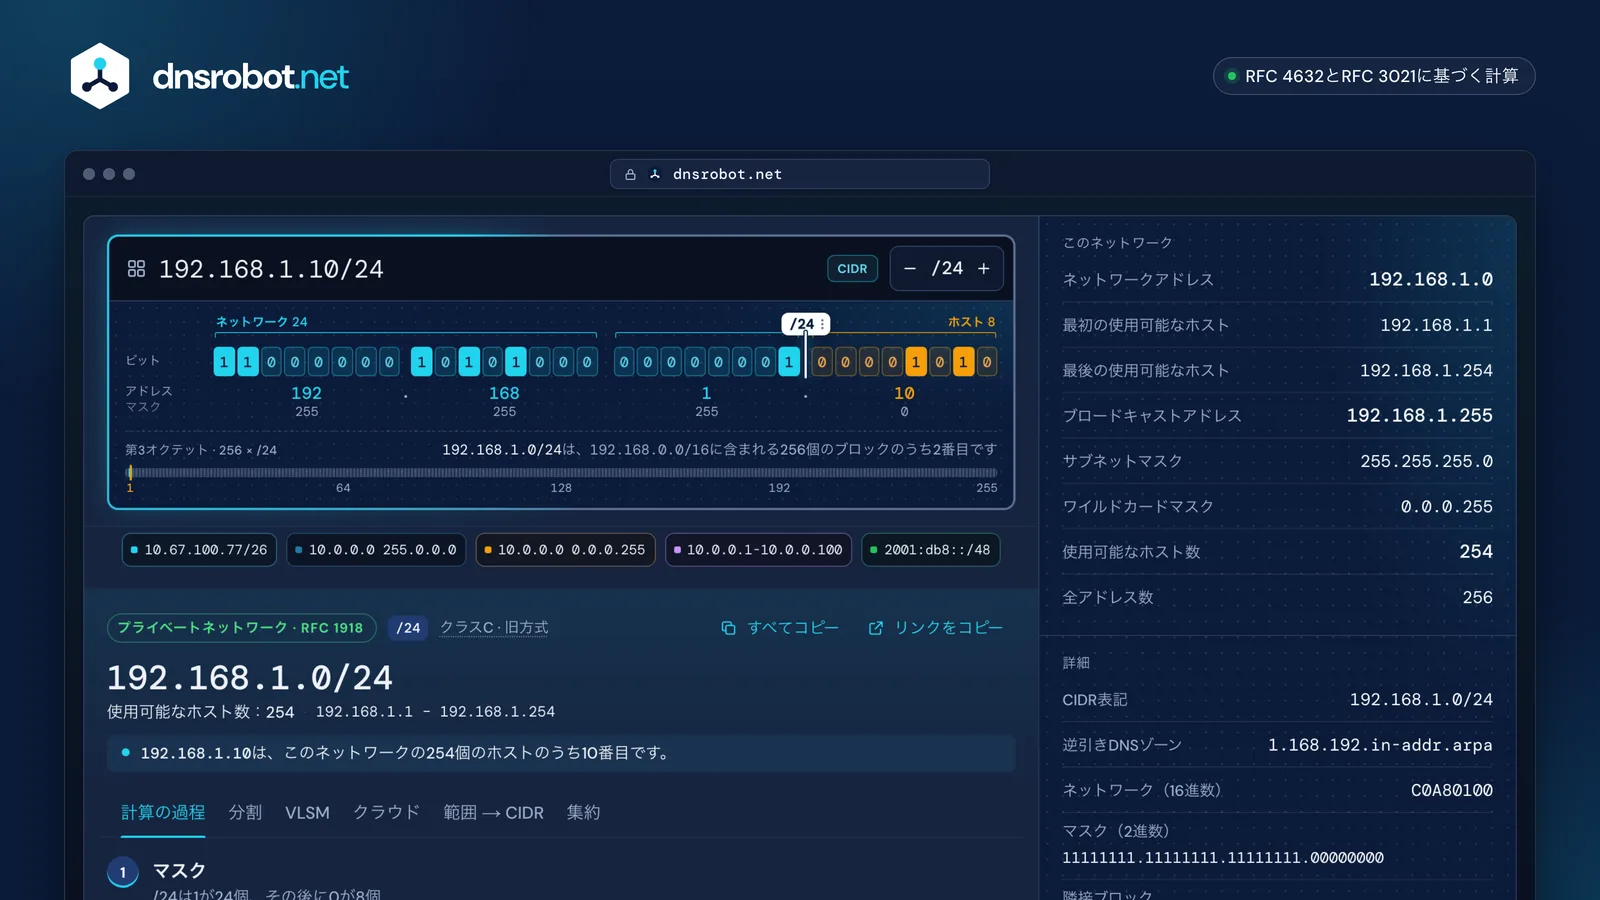Load the 10.67.100.77/26 example
The width and height of the screenshot is (1600, 900).
[200, 550]
